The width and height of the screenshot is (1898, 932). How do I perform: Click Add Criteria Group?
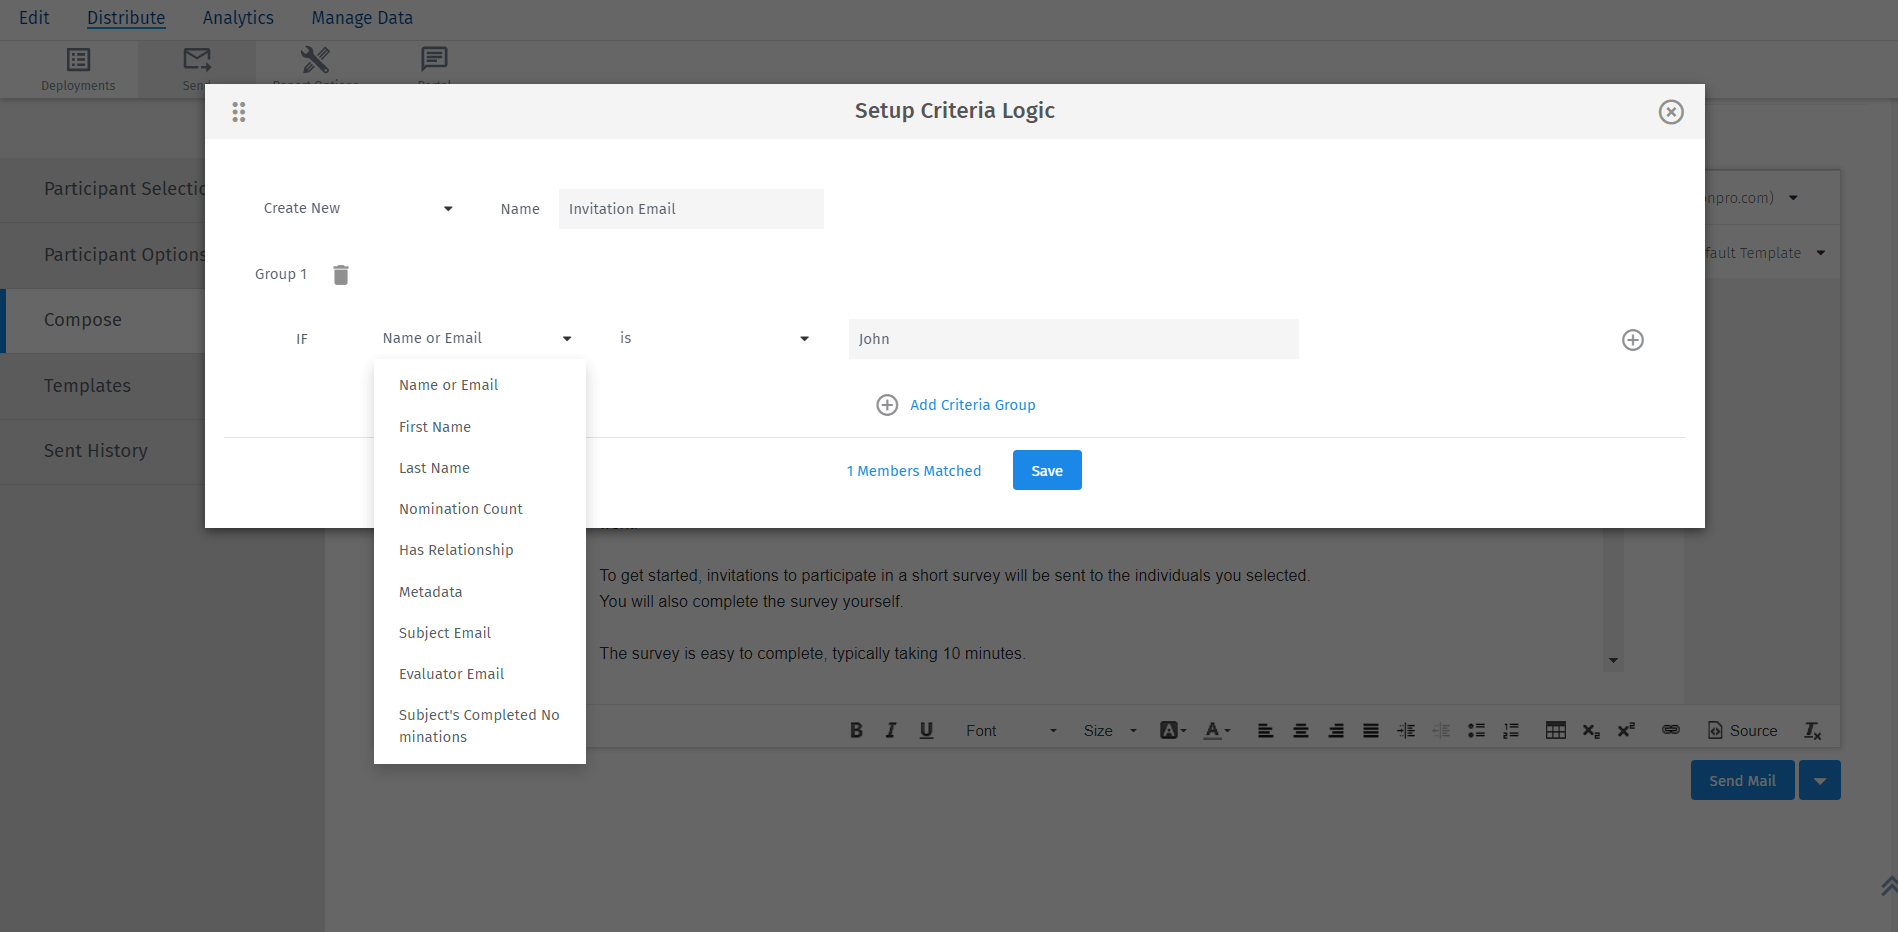pos(956,404)
